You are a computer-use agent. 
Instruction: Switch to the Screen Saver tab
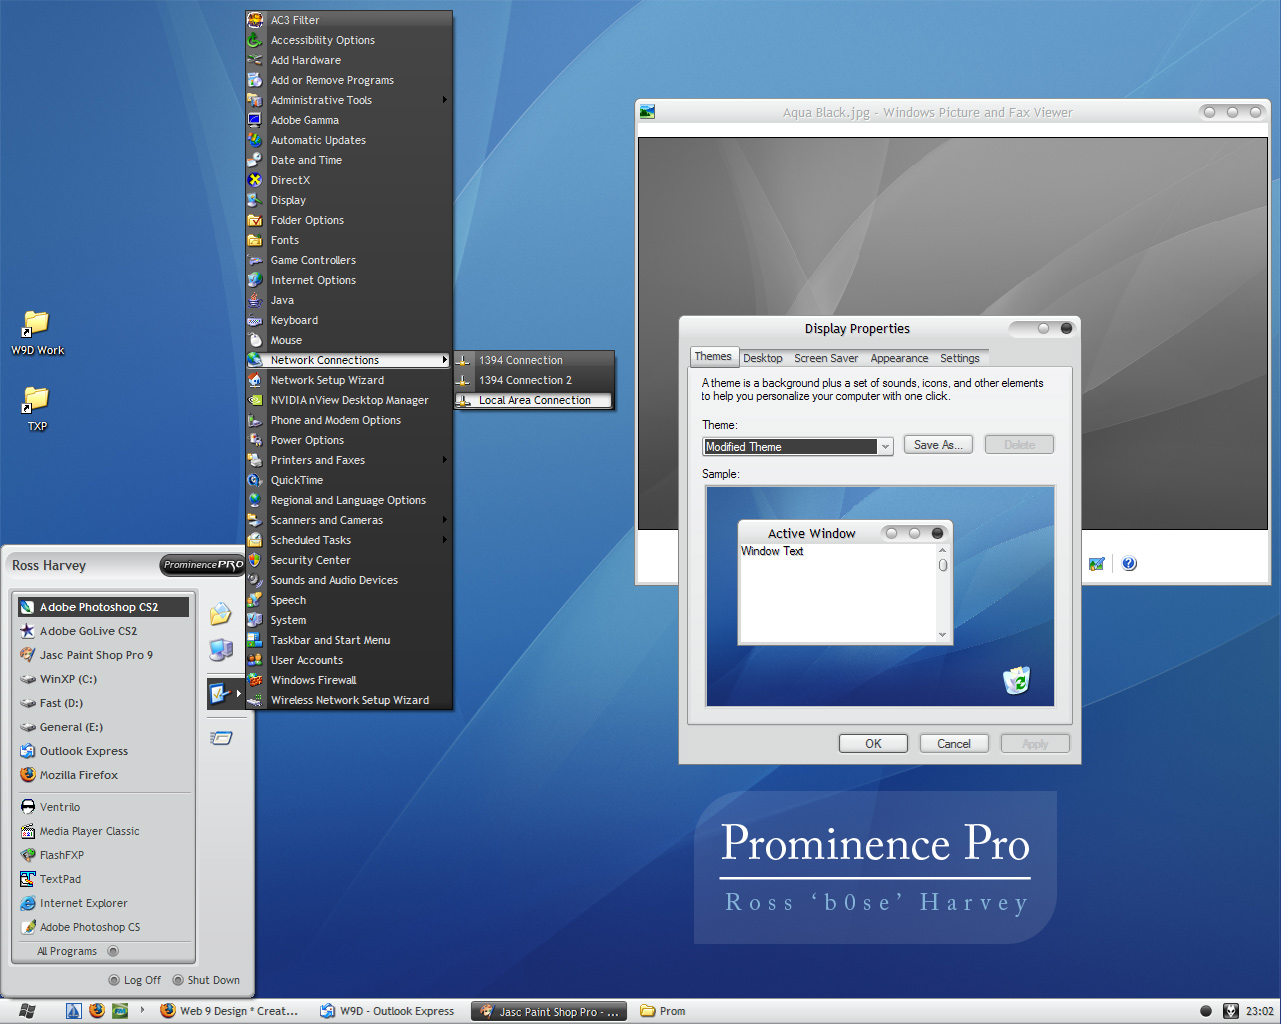pyautogui.click(x=826, y=358)
